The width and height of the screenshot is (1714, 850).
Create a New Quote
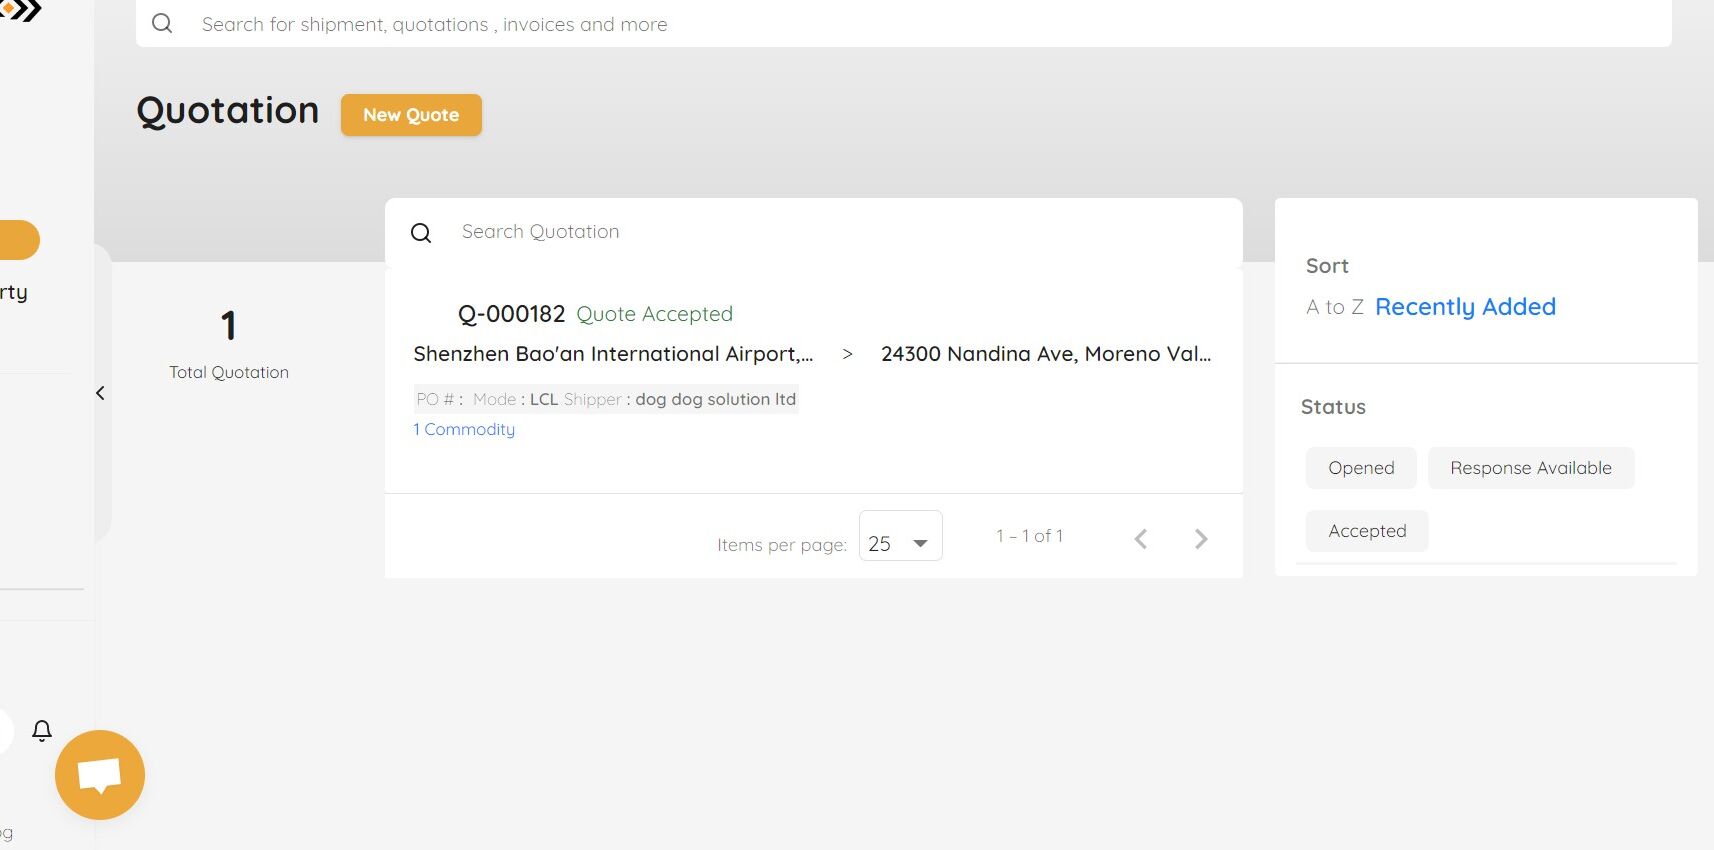(x=411, y=115)
